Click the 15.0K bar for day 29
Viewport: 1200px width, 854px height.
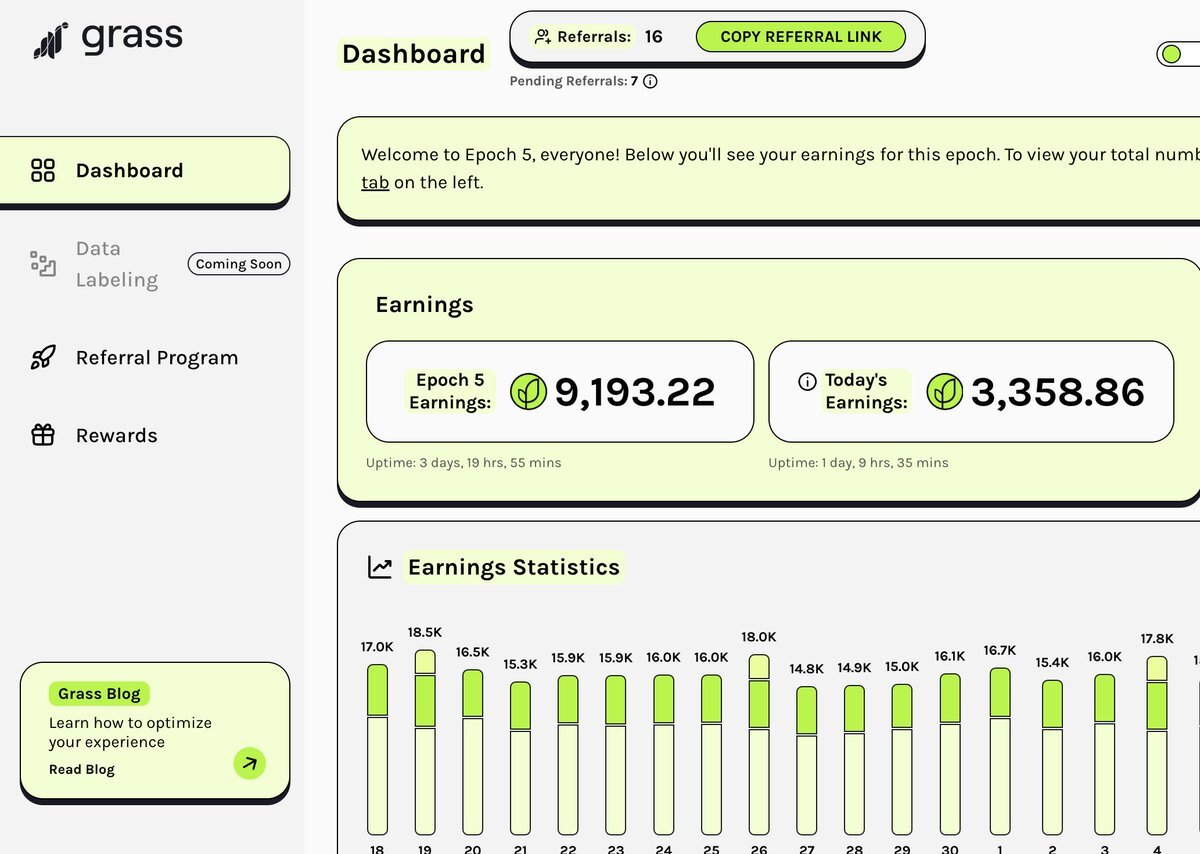(902, 759)
